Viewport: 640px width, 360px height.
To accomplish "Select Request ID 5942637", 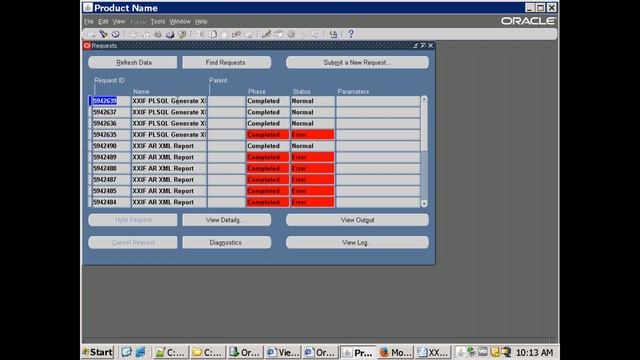I will [x=111, y=112].
